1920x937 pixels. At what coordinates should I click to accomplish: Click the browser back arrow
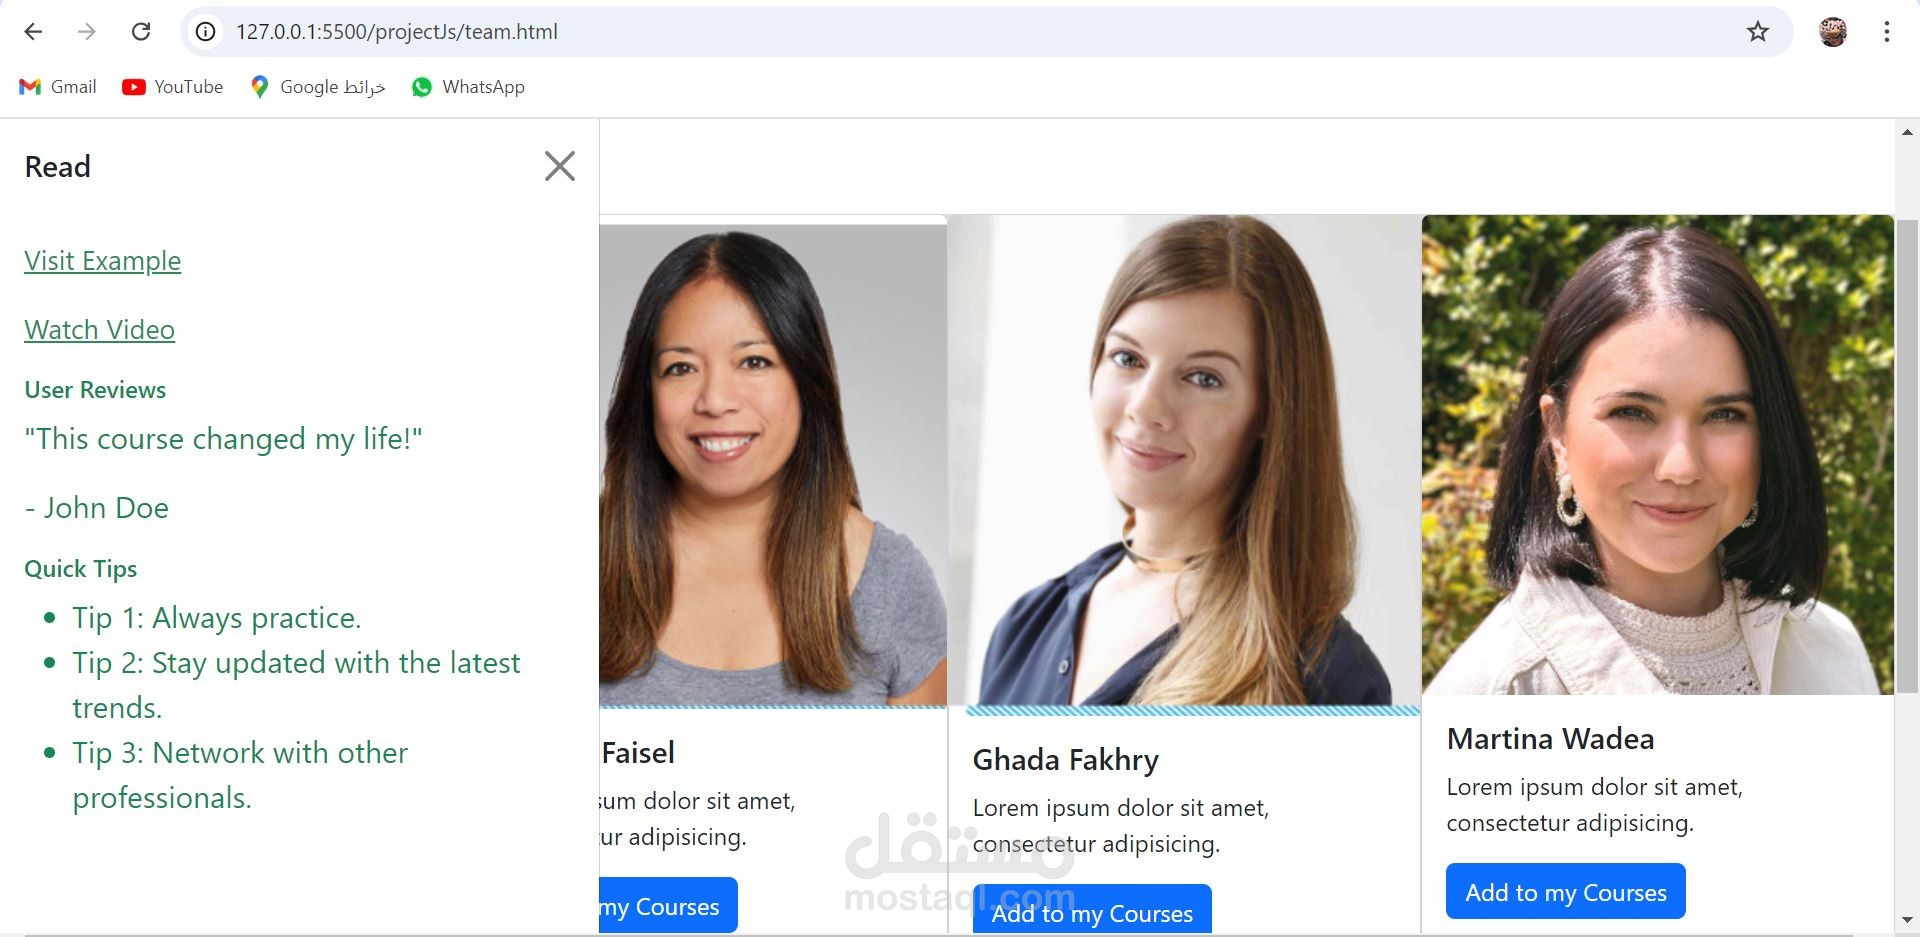coord(33,32)
